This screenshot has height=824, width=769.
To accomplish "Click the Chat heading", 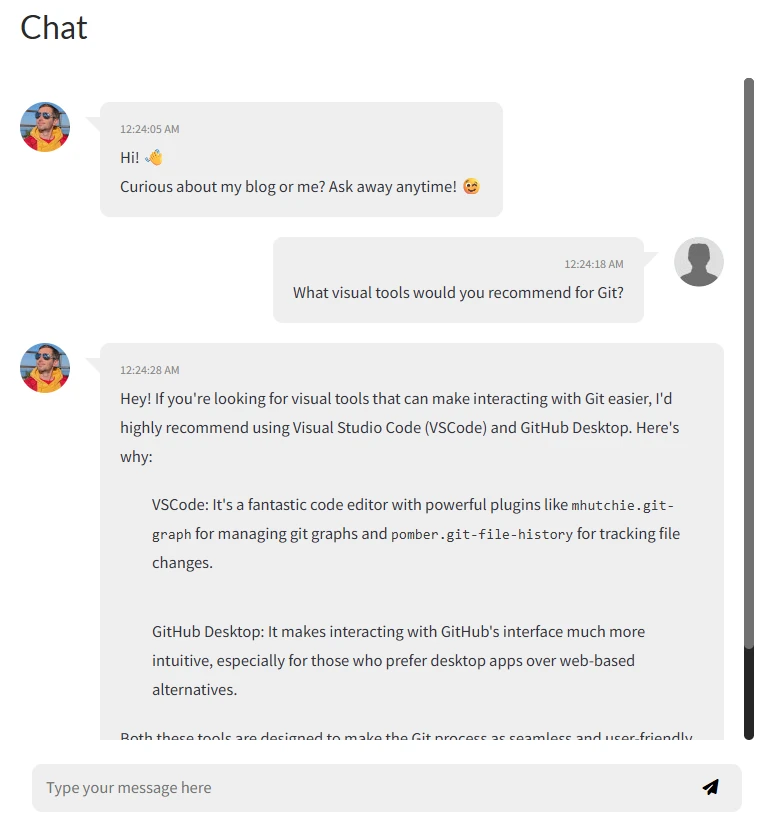I will click(x=54, y=27).
